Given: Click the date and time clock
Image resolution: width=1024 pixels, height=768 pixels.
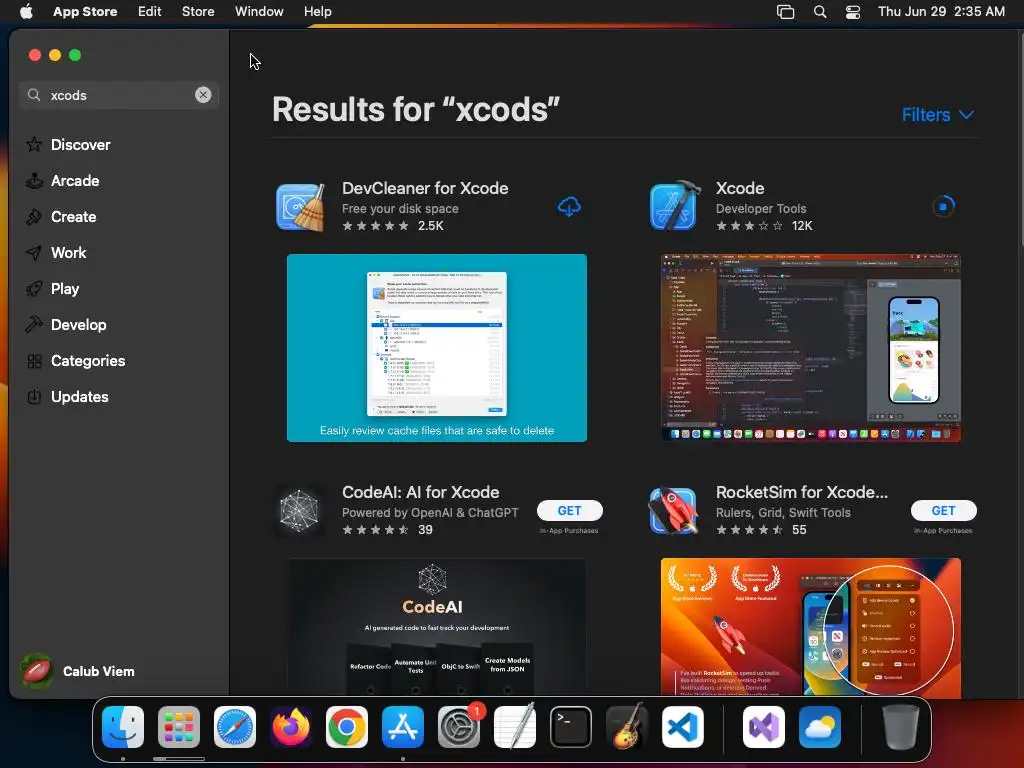Looking at the screenshot, I should coord(941,11).
